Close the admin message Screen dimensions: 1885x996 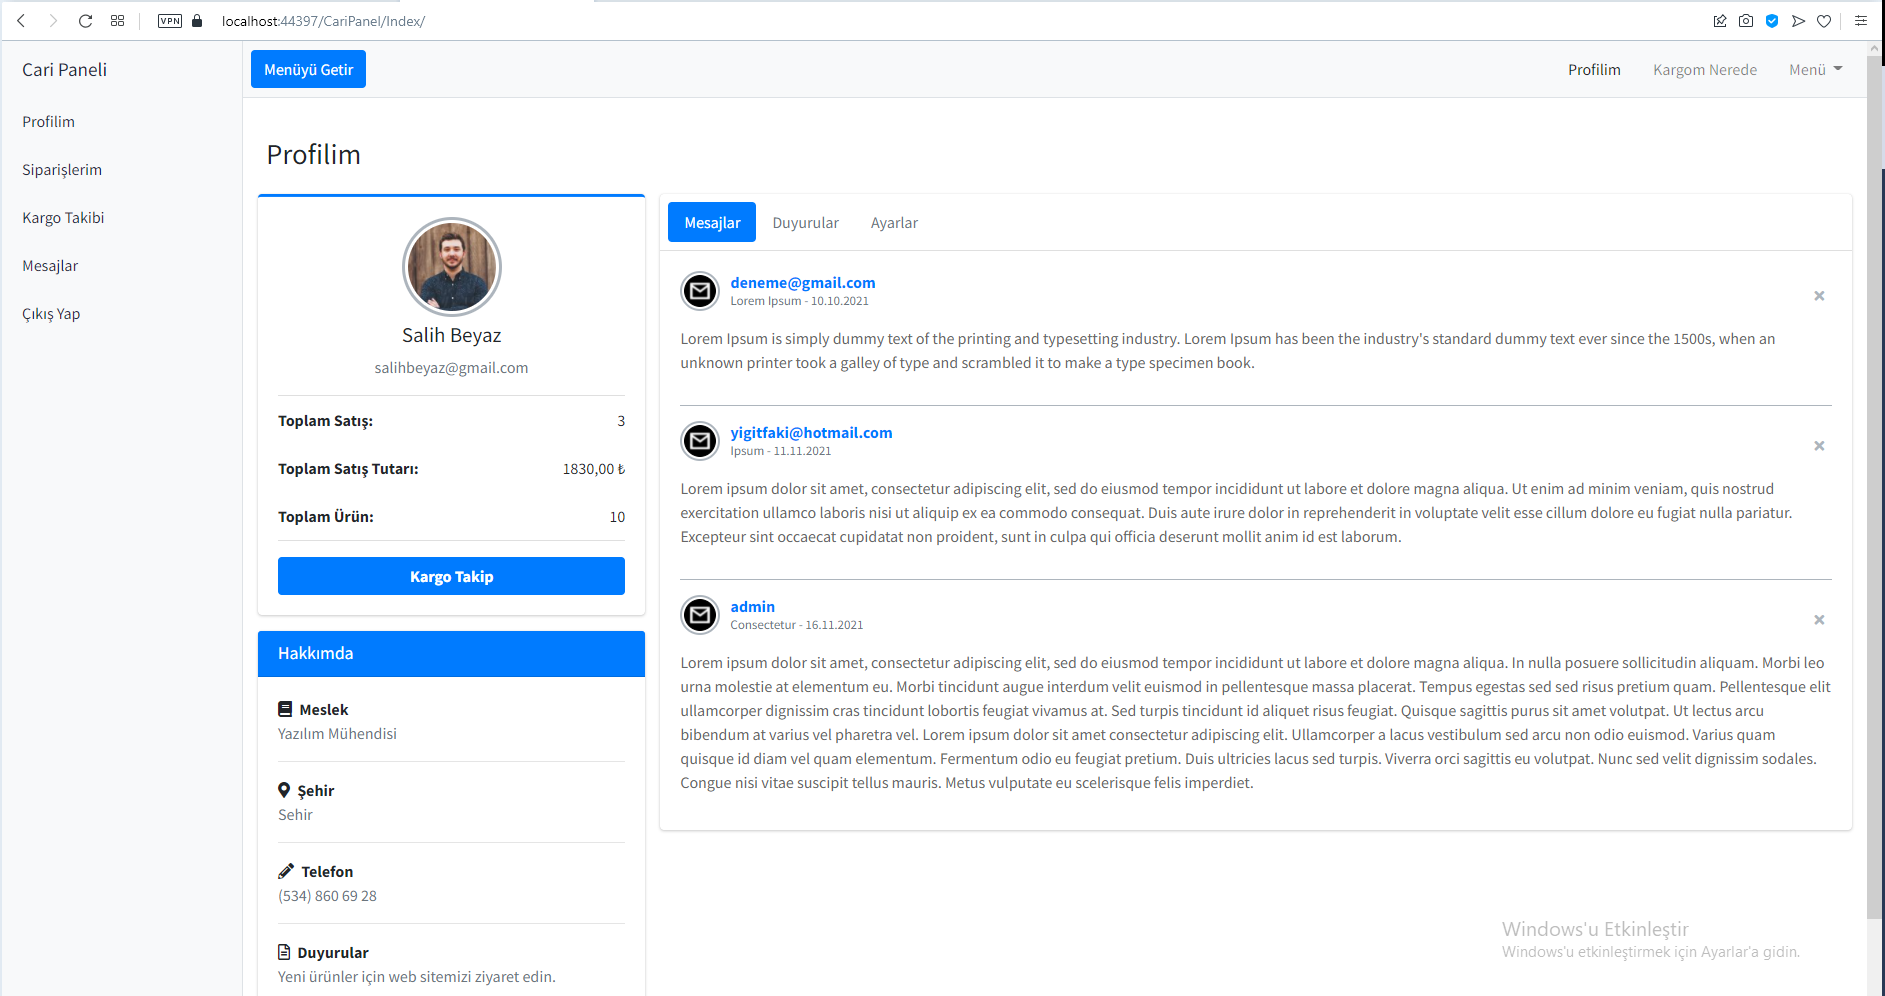point(1819,620)
